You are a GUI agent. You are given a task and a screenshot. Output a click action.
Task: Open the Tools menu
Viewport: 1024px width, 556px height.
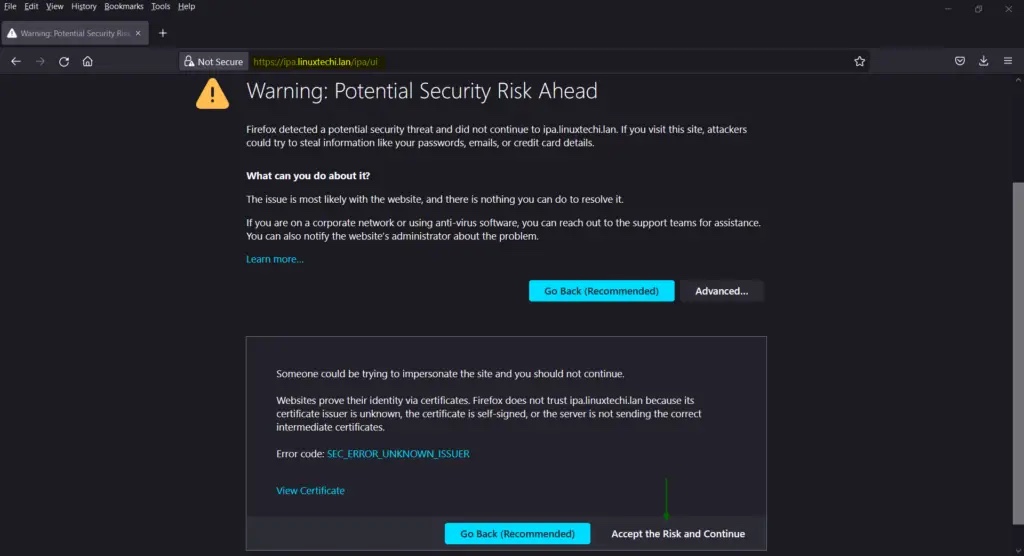pyautogui.click(x=161, y=6)
